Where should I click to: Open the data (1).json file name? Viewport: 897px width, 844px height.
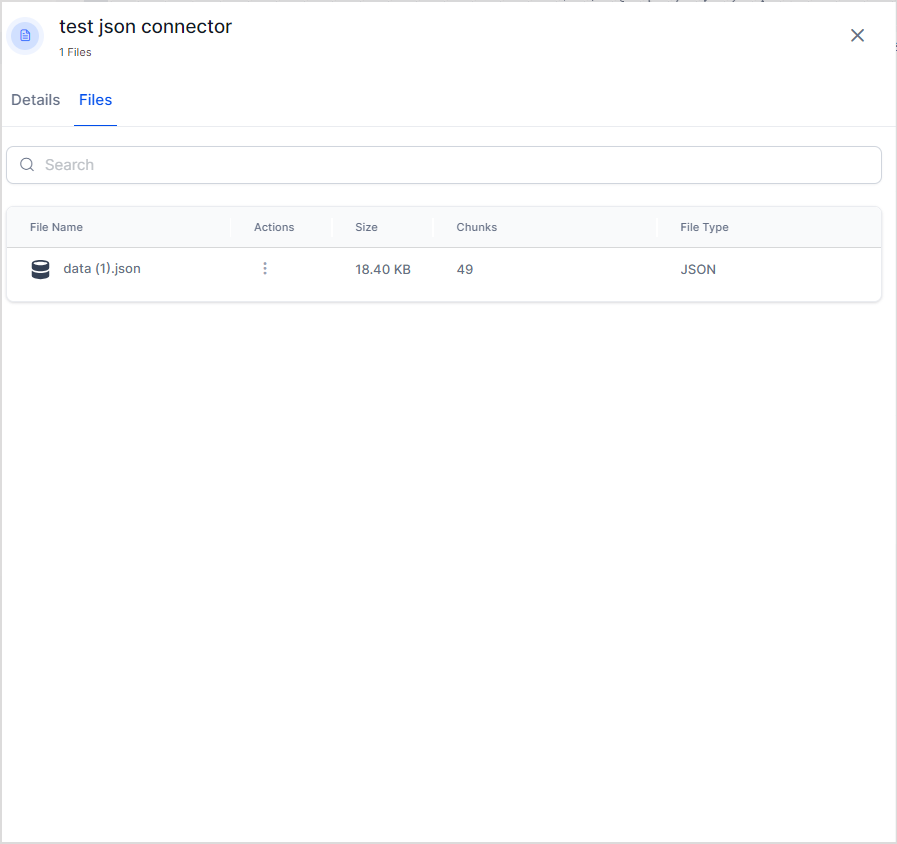pyautogui.click(x=102, y=268)
